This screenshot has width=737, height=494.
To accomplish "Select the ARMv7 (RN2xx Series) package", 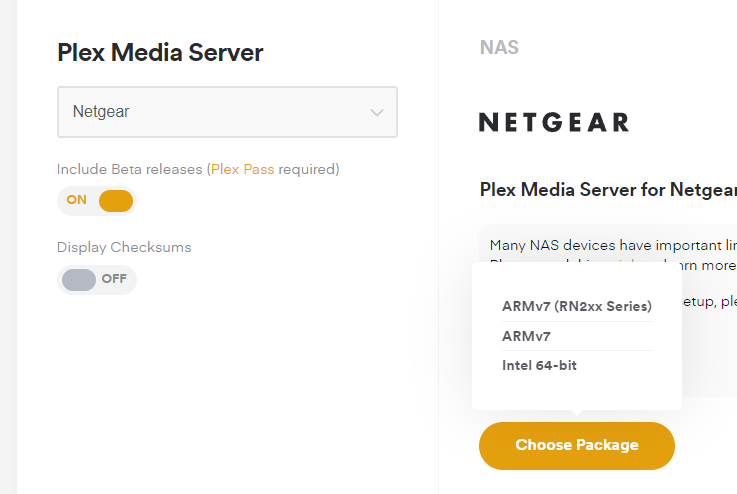I will [576, 306].
